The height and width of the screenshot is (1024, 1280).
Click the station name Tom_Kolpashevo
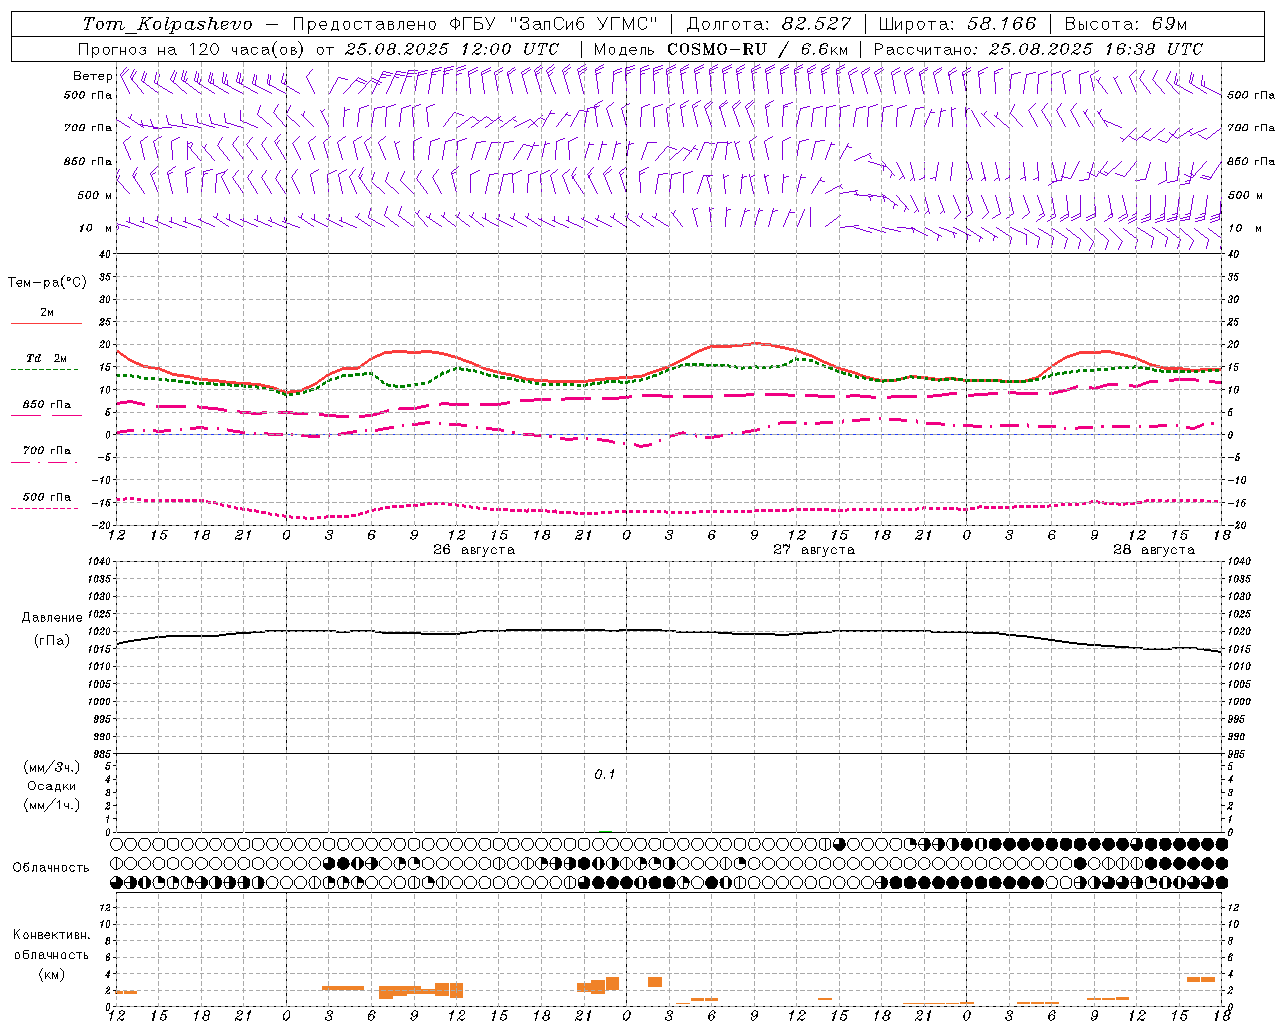coord(167,24)
